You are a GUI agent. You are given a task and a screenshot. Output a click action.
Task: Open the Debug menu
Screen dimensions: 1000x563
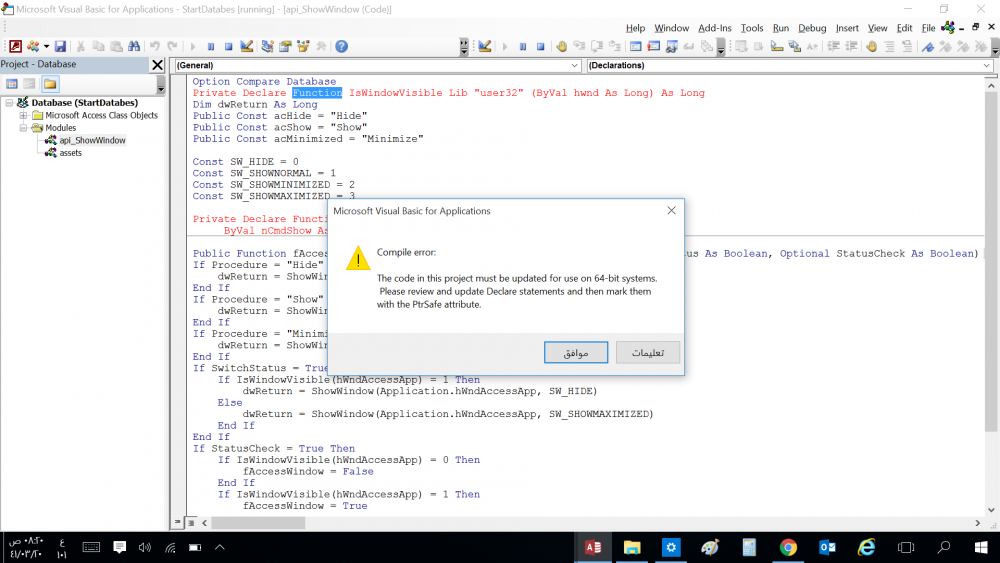point(812,28)
